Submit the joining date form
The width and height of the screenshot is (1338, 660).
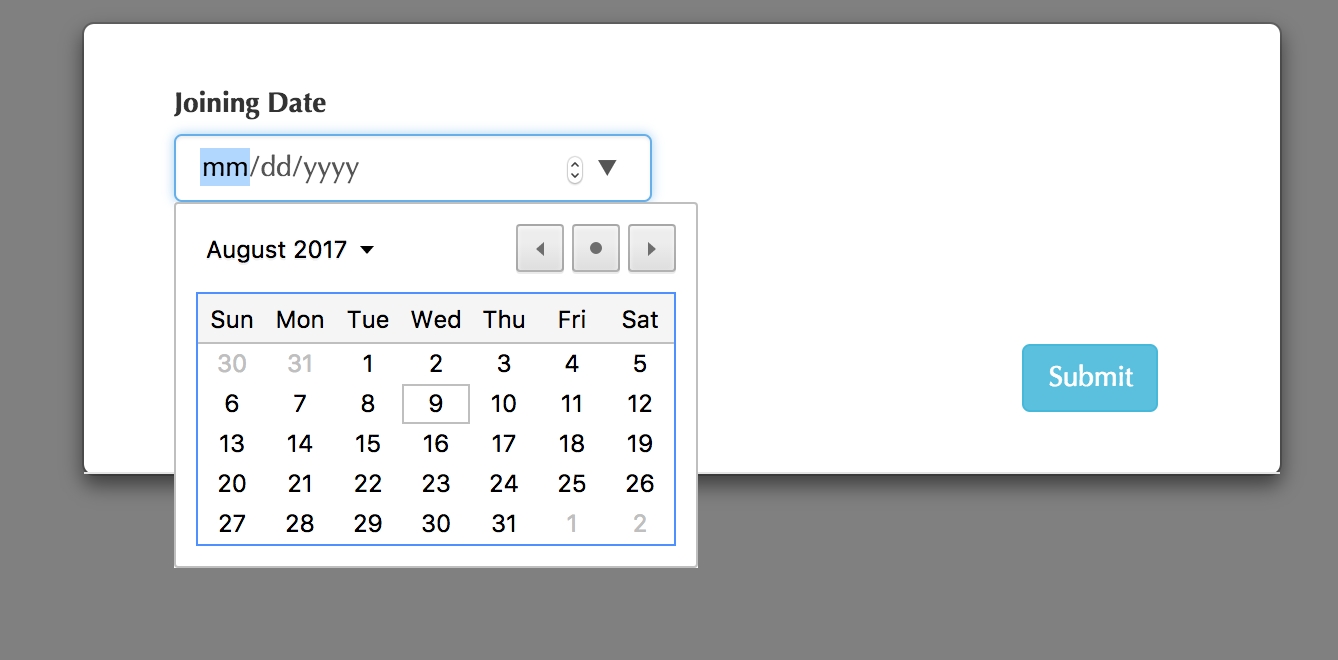(1090, 378)
